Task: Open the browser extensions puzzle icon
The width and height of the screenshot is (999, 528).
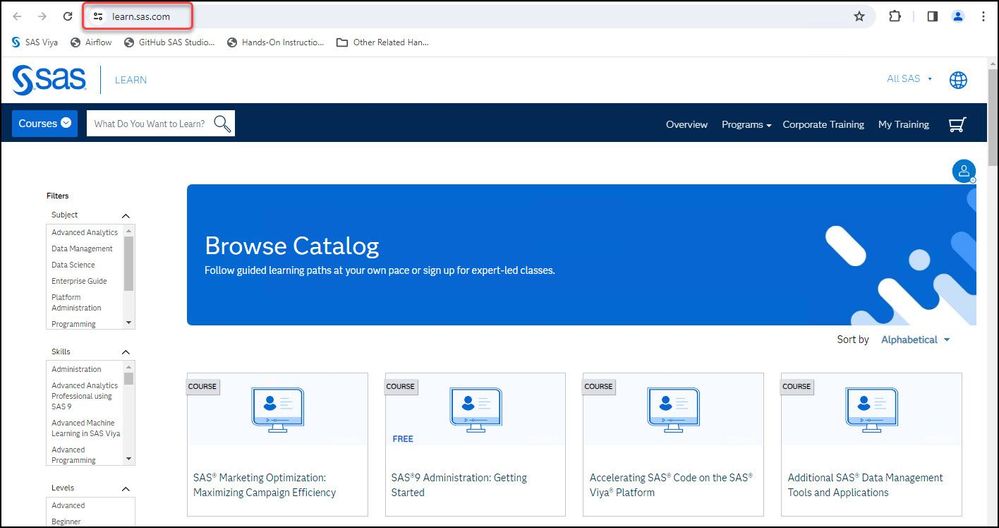Action: [x=895, y=17]
